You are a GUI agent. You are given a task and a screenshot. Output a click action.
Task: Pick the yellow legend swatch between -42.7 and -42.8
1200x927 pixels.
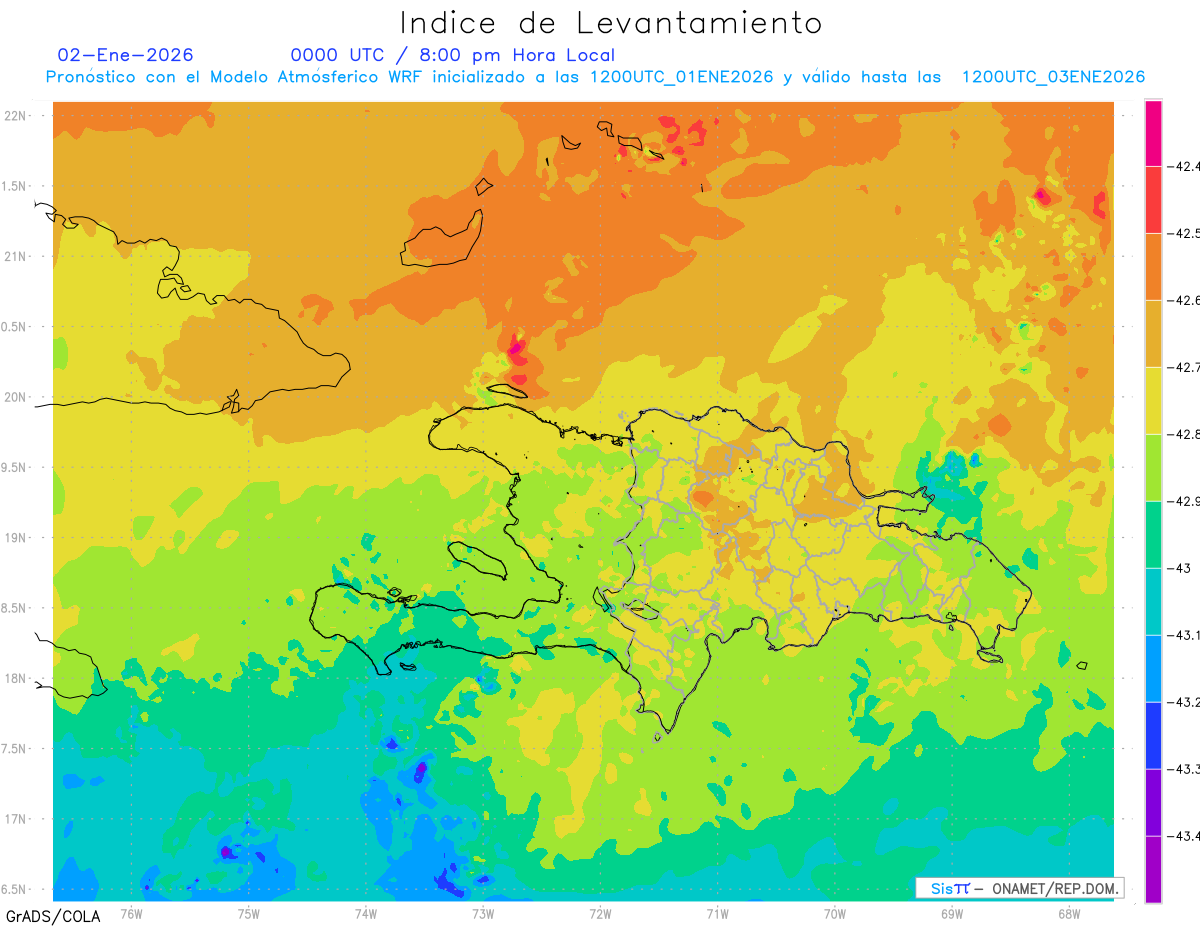pyautogui.click(x=1153, y=400)
